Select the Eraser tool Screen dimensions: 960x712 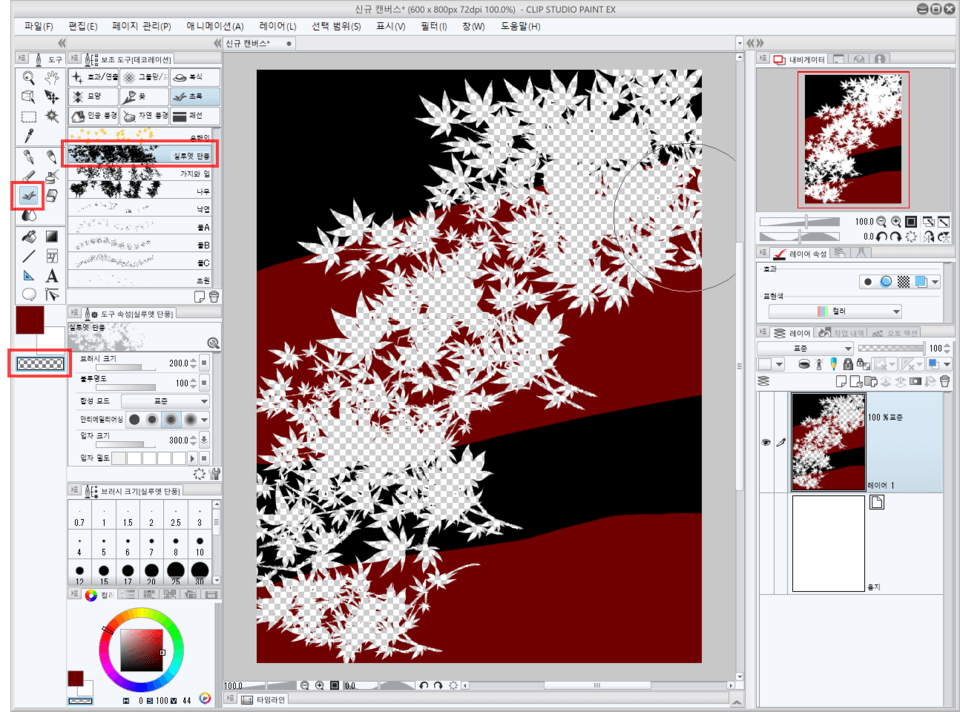52,196
